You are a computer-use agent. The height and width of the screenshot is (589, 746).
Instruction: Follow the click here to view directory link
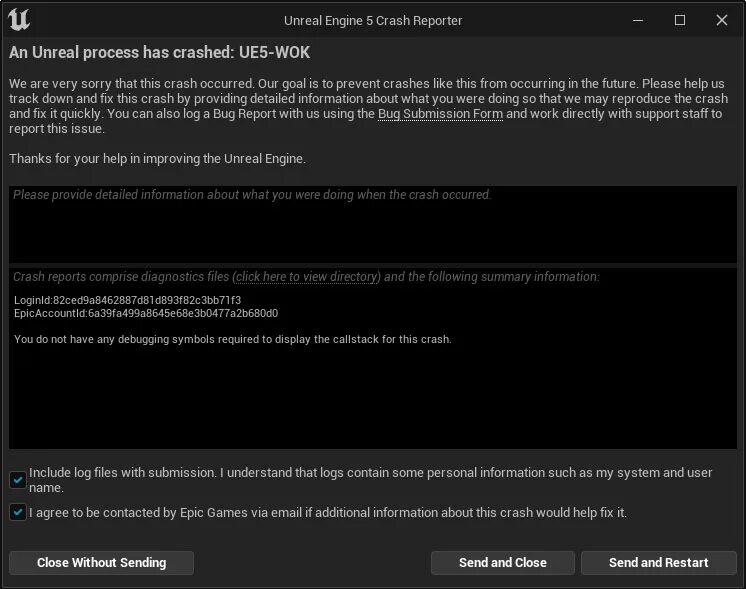pos(306,277)
